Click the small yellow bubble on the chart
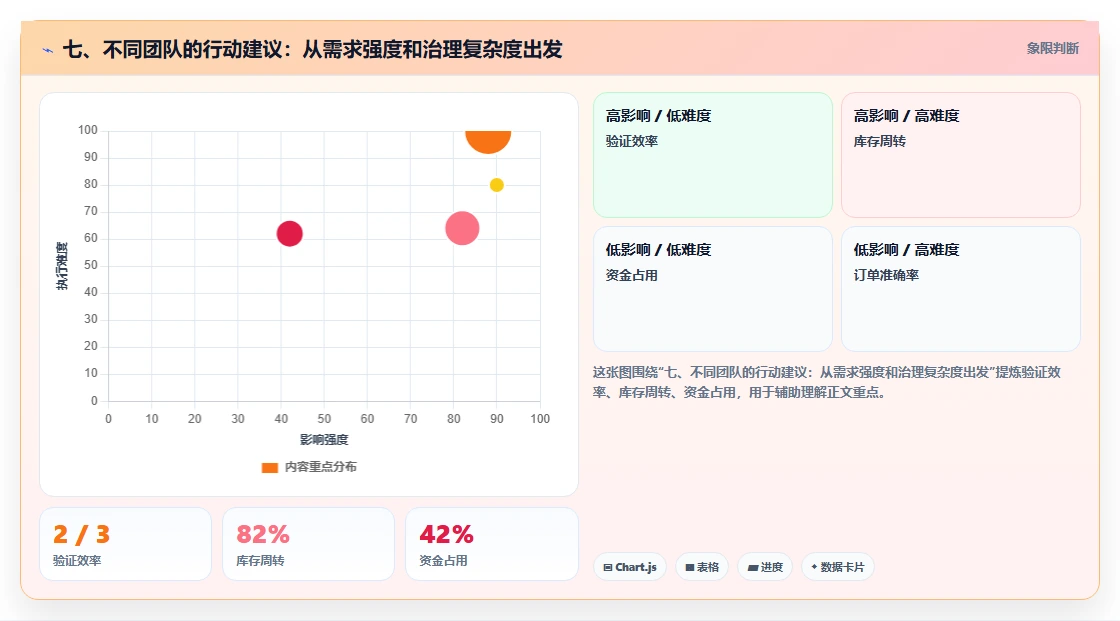 pos(496,185)
